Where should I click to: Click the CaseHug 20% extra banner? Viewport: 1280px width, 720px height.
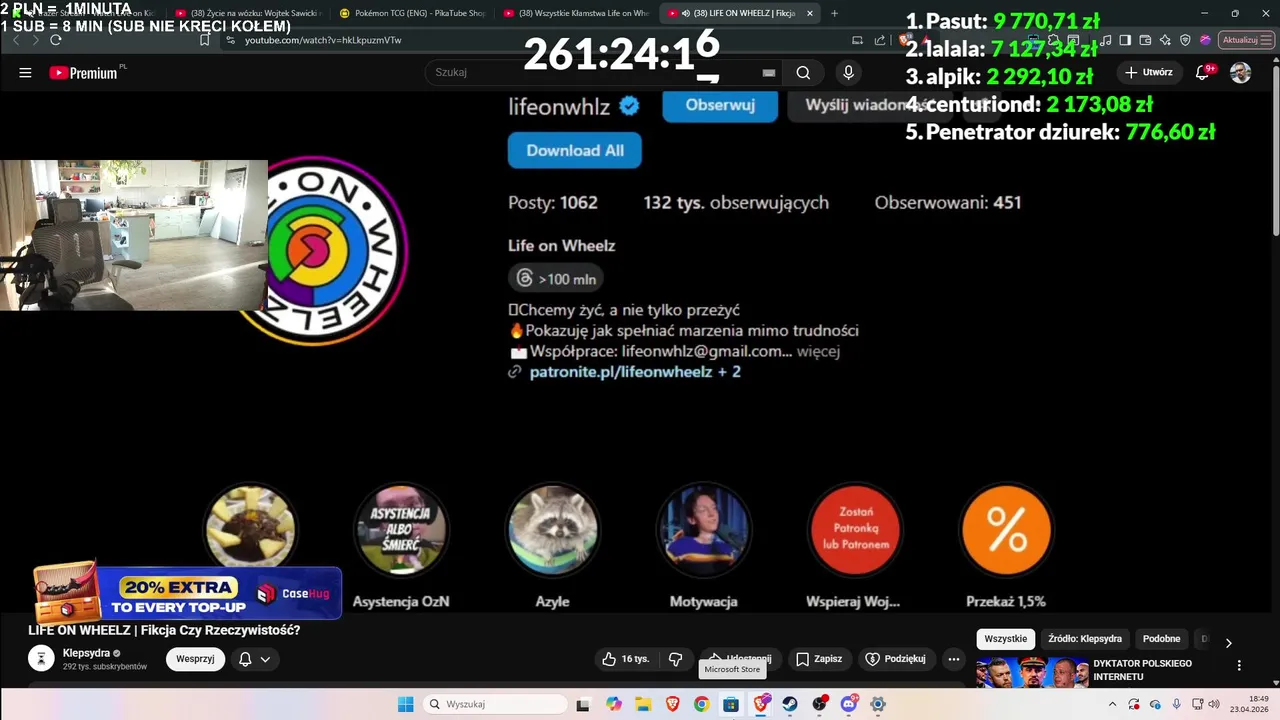pos(188,593)
